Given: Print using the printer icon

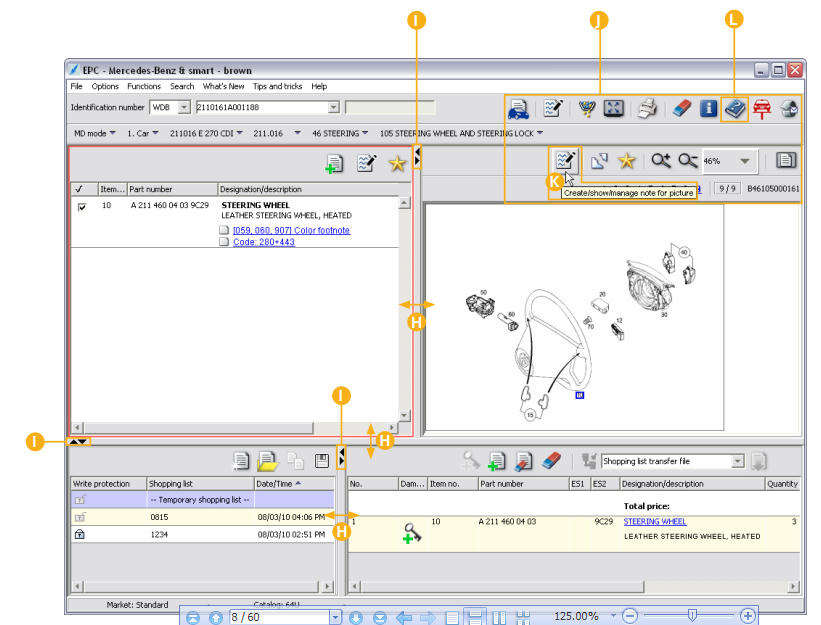Looking at the screenshot, I should click(647, 109).
